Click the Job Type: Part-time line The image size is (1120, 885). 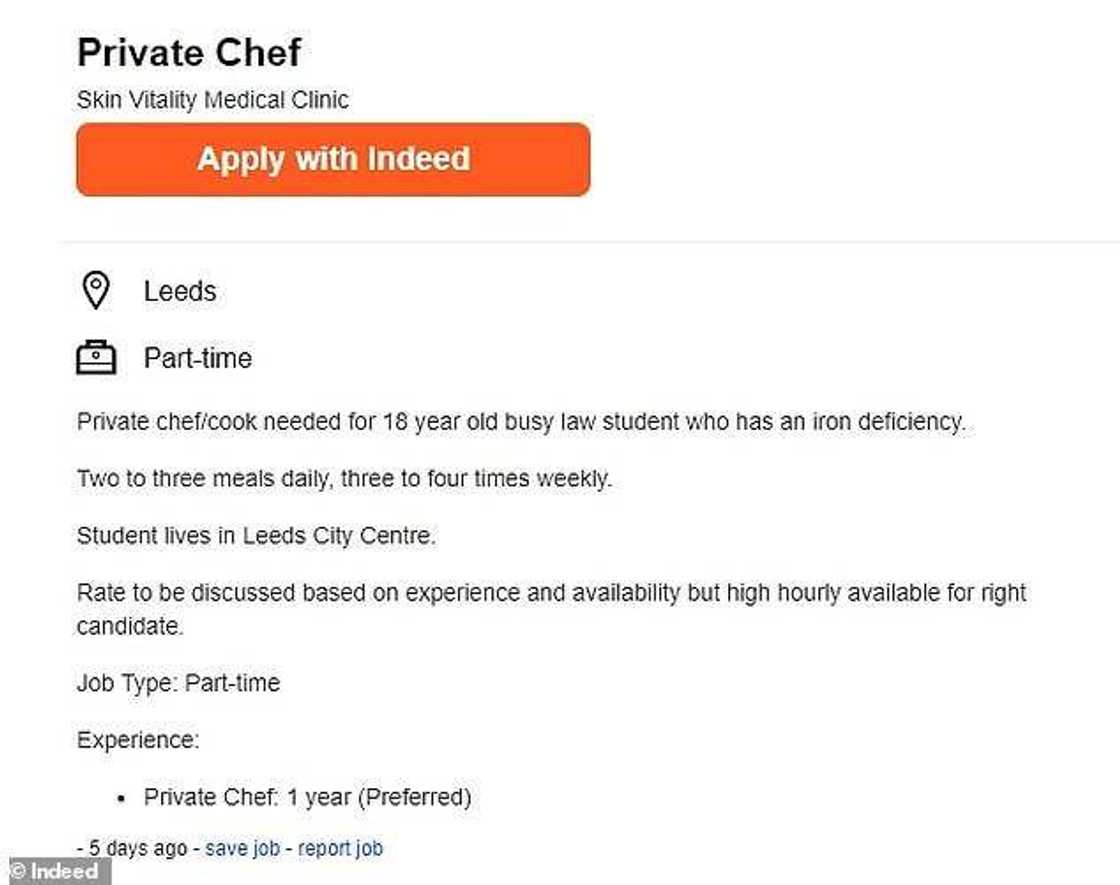[x=178, y=683]
